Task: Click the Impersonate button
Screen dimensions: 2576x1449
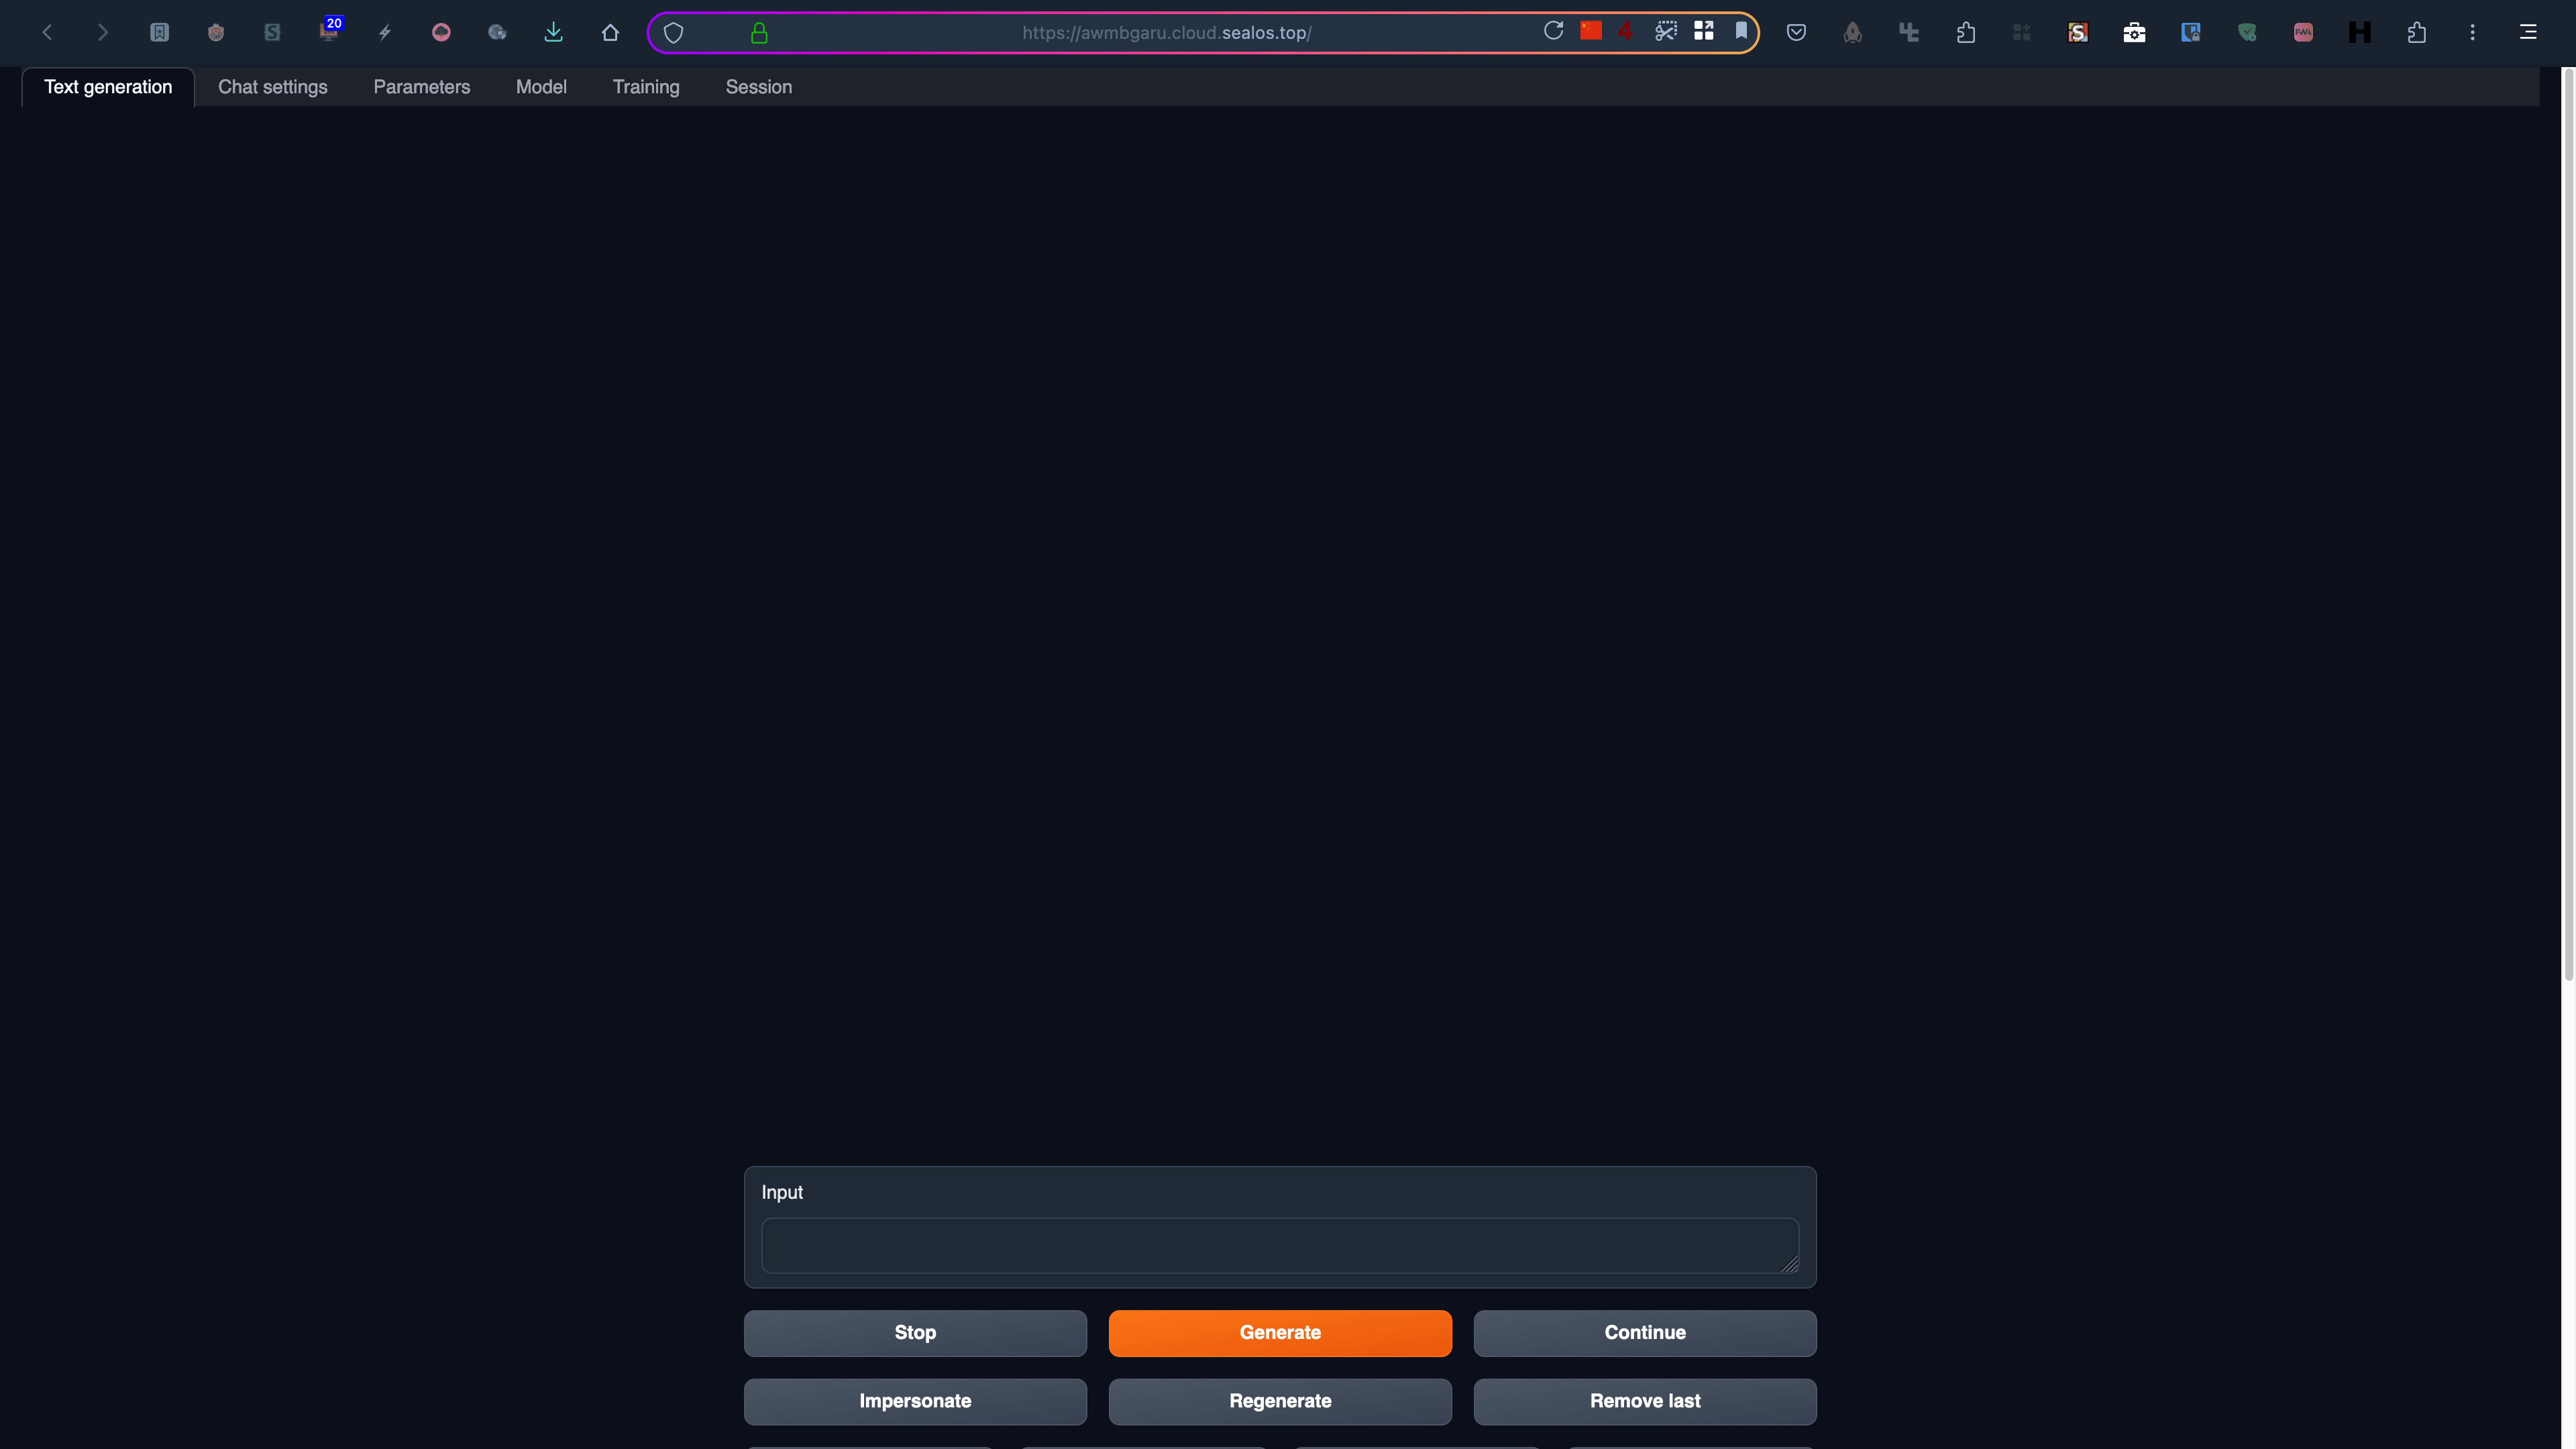Action: click(x=915, y=1401)
